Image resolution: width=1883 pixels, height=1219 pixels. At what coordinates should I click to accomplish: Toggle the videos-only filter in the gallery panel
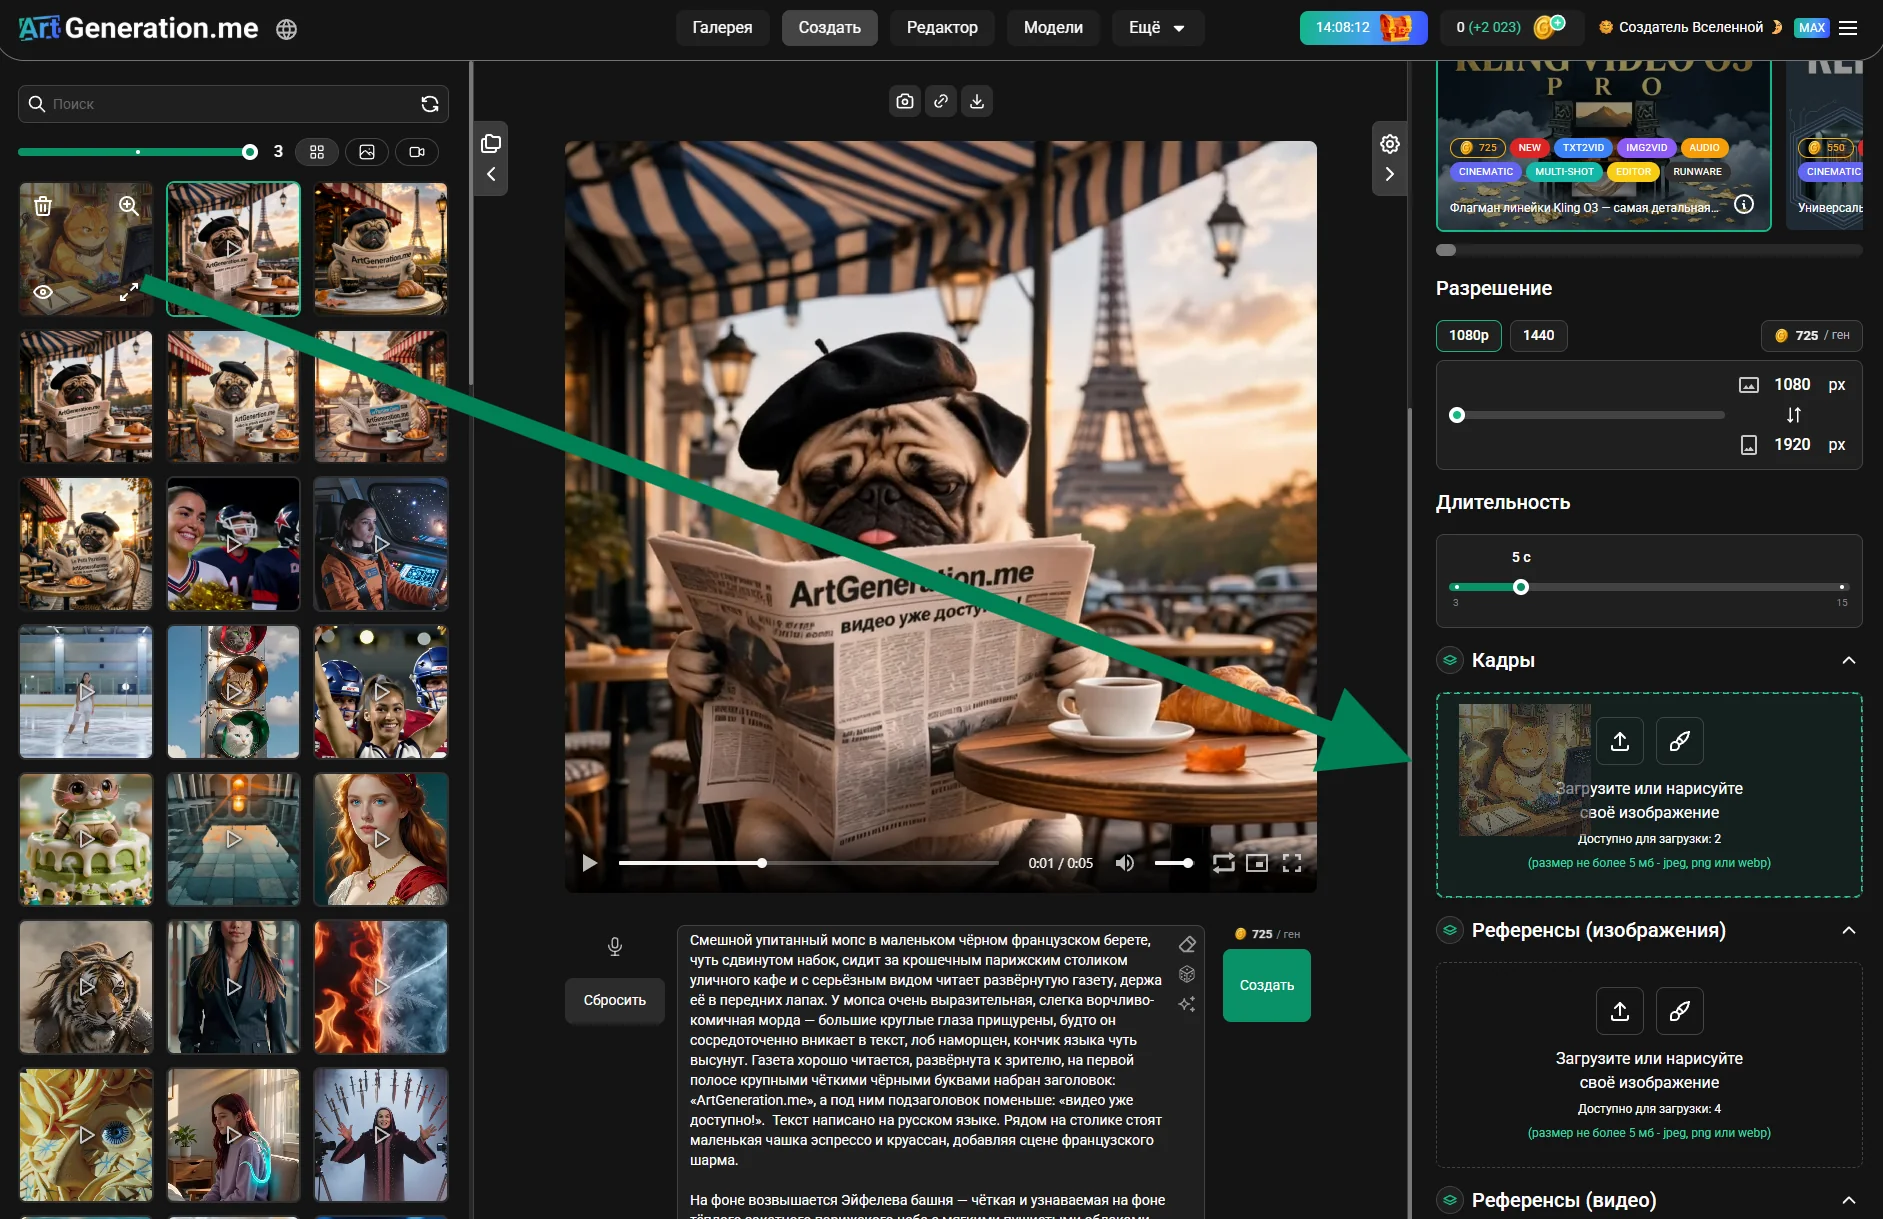pos(417,152)
